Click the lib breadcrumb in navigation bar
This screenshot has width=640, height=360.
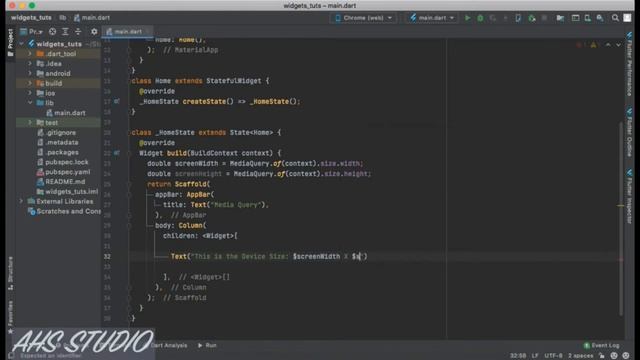click(x=62, y=18)
